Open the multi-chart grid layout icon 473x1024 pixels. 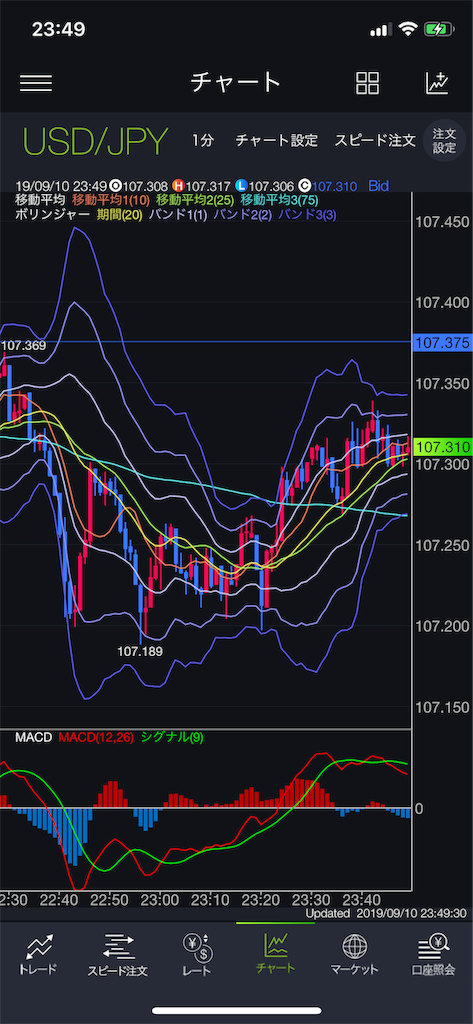(x=367, y=83)
